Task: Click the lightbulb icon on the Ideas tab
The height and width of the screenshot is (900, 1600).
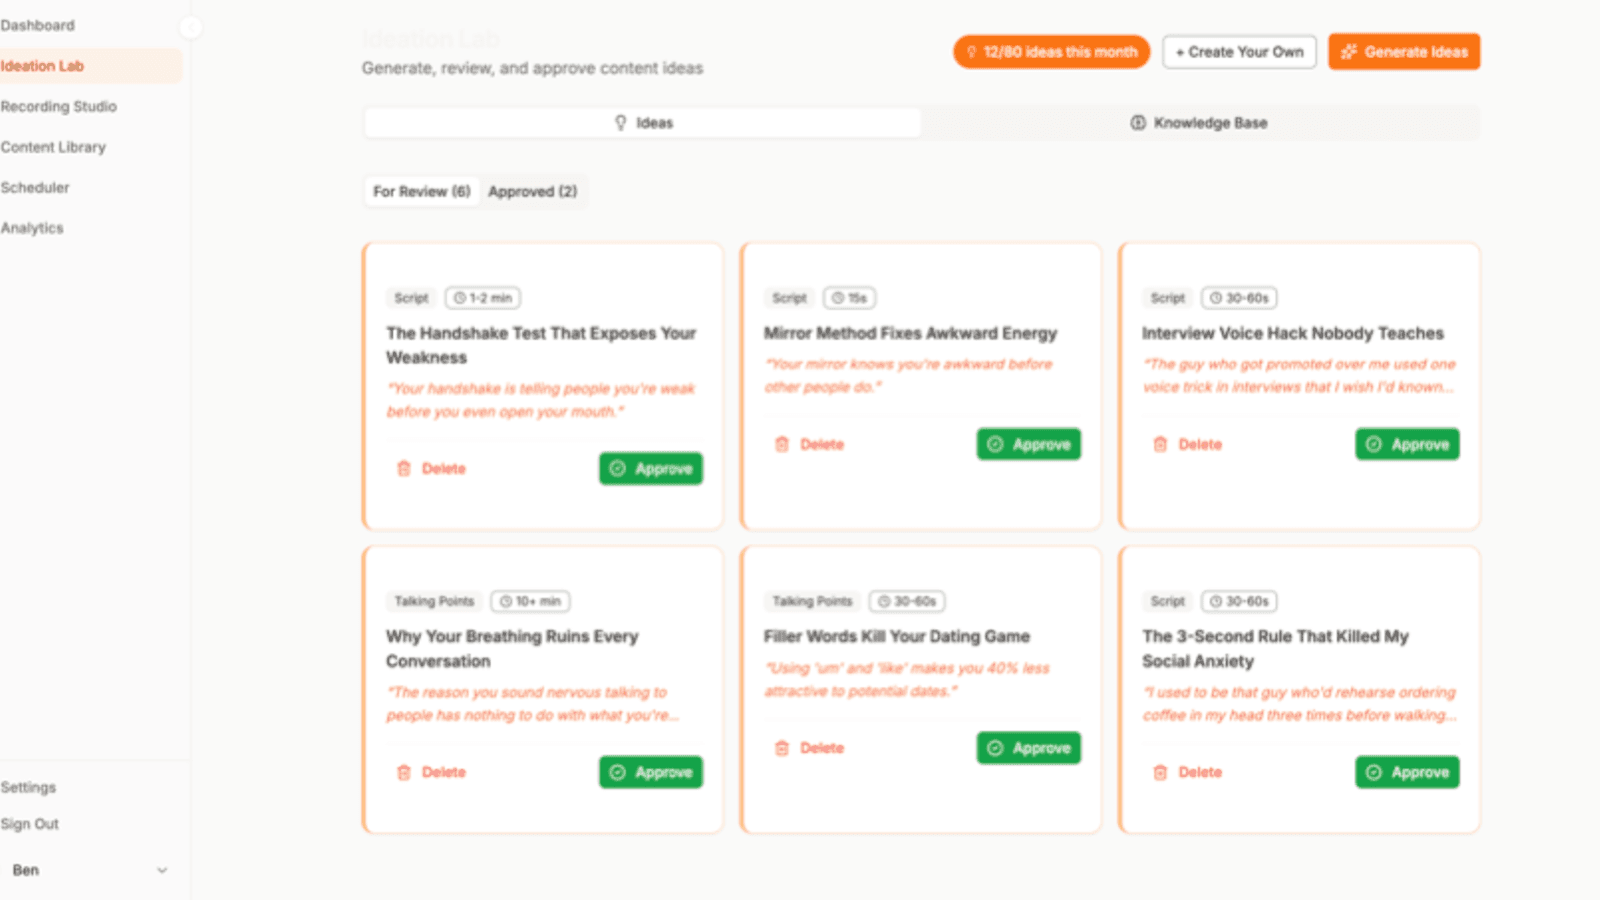Action: click(621, 122)
